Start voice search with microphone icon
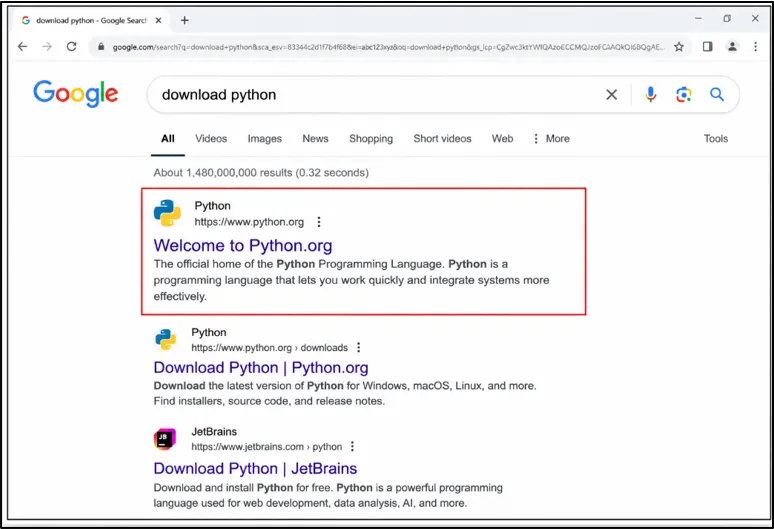Viewport: 774px width, 529px height. tap(651, 94)
